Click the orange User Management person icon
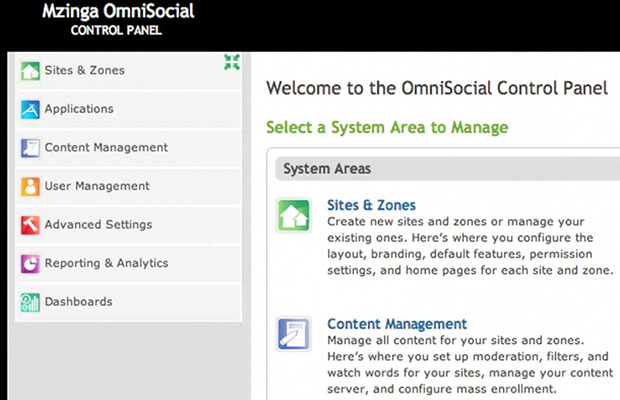Screen dimensions: 620x400 pos(30,187)
